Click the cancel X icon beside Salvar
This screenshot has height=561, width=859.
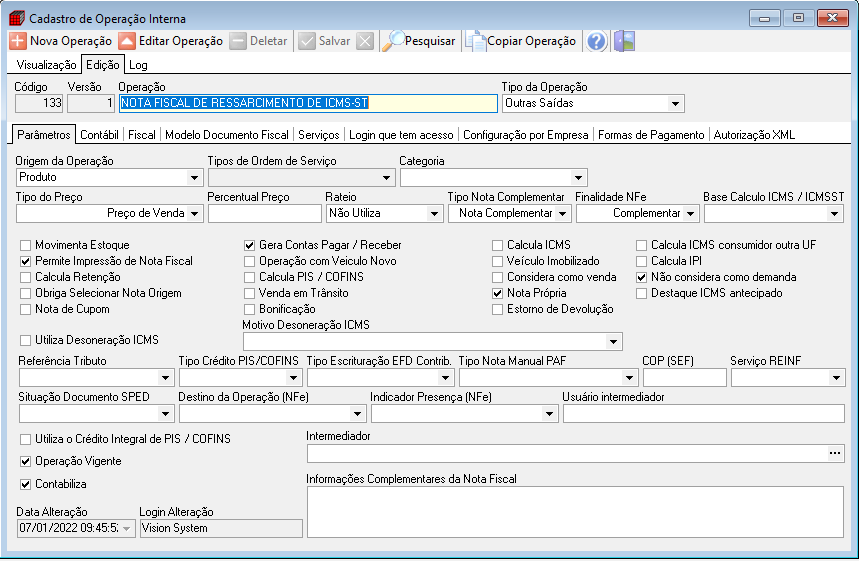[365, 41]
